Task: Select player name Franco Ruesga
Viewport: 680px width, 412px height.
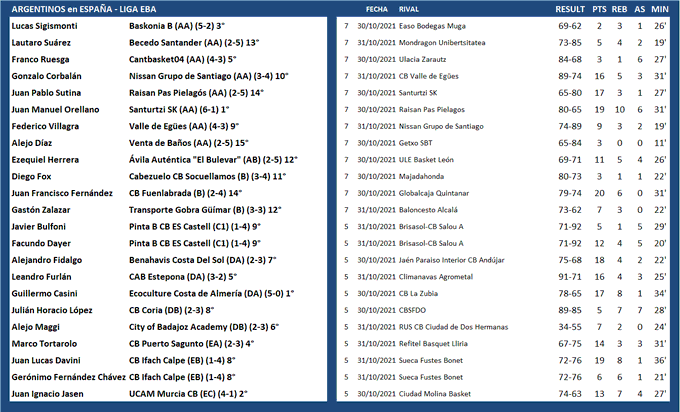Action: [x=40, y=59]
